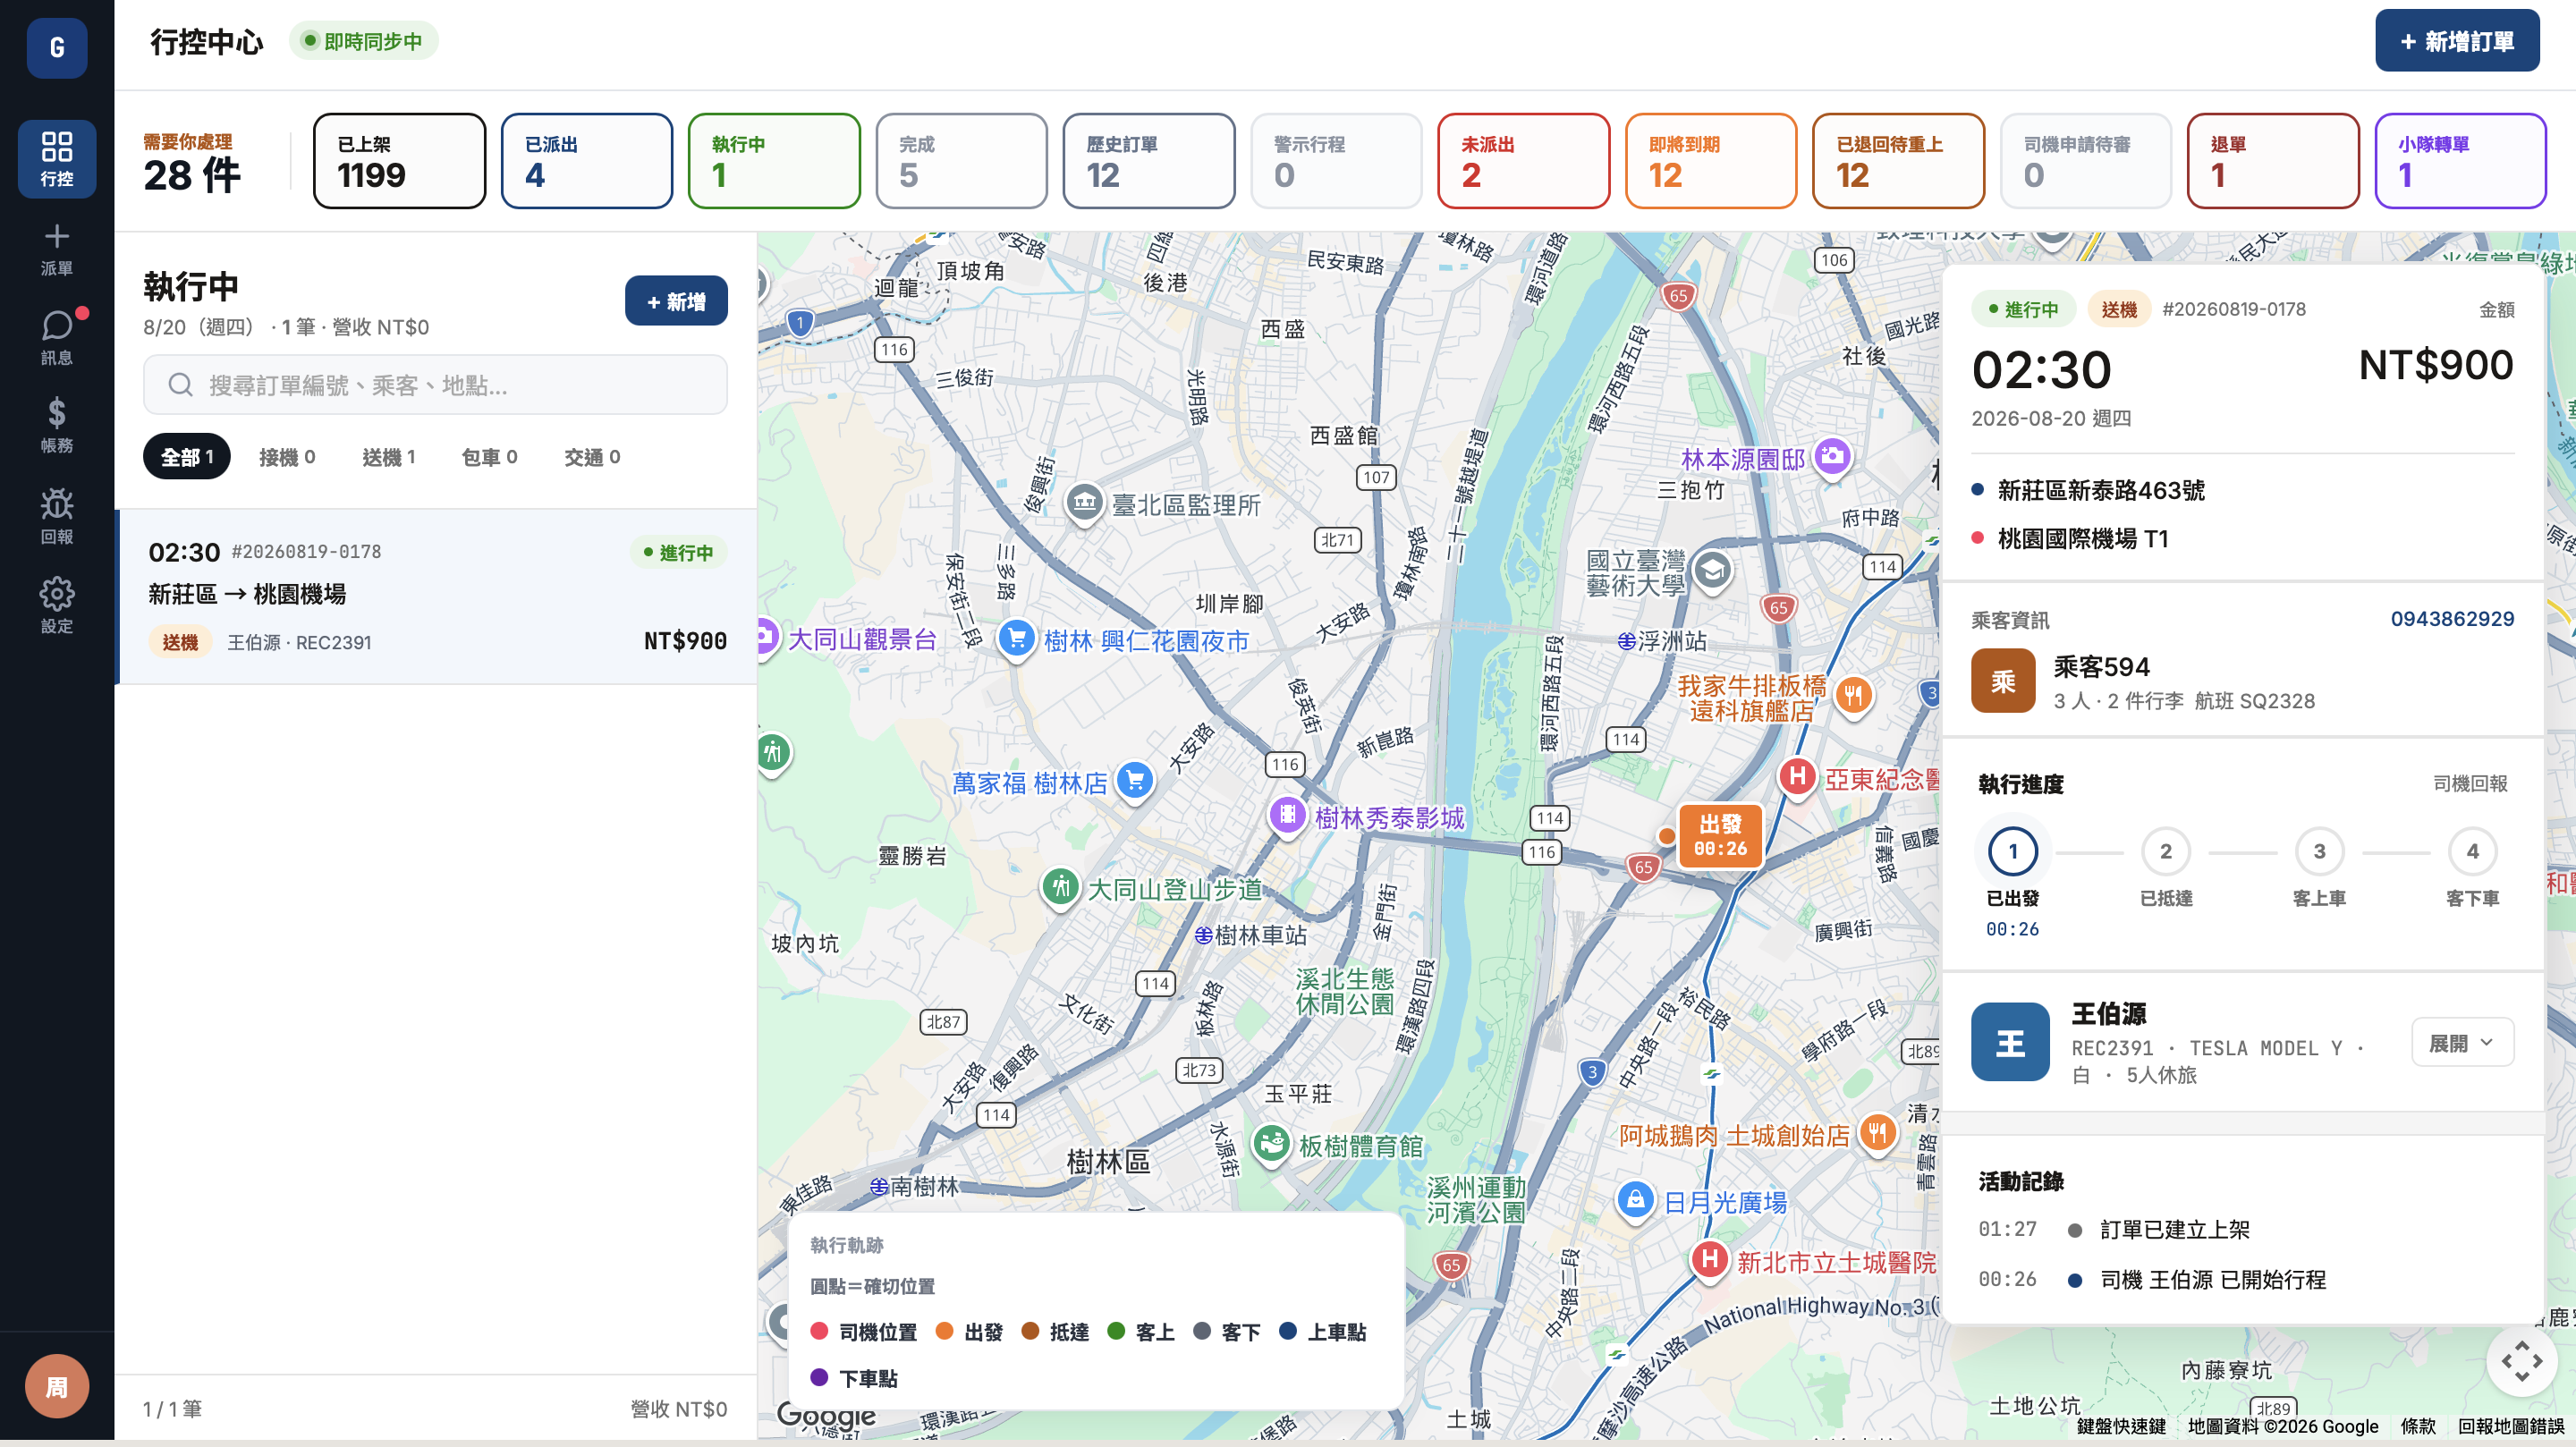Open the 派單 plus icon in sidebar
The height and width of the screenshot is (1447, 2576).
[57, 249]
